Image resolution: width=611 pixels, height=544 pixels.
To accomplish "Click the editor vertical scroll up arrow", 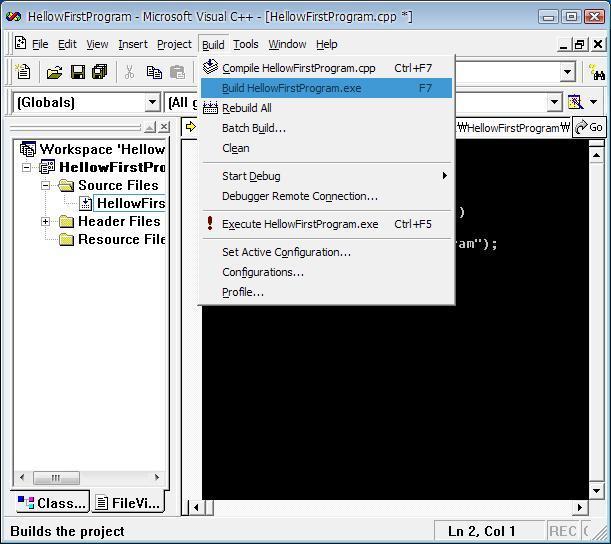I will pos(596,155).
